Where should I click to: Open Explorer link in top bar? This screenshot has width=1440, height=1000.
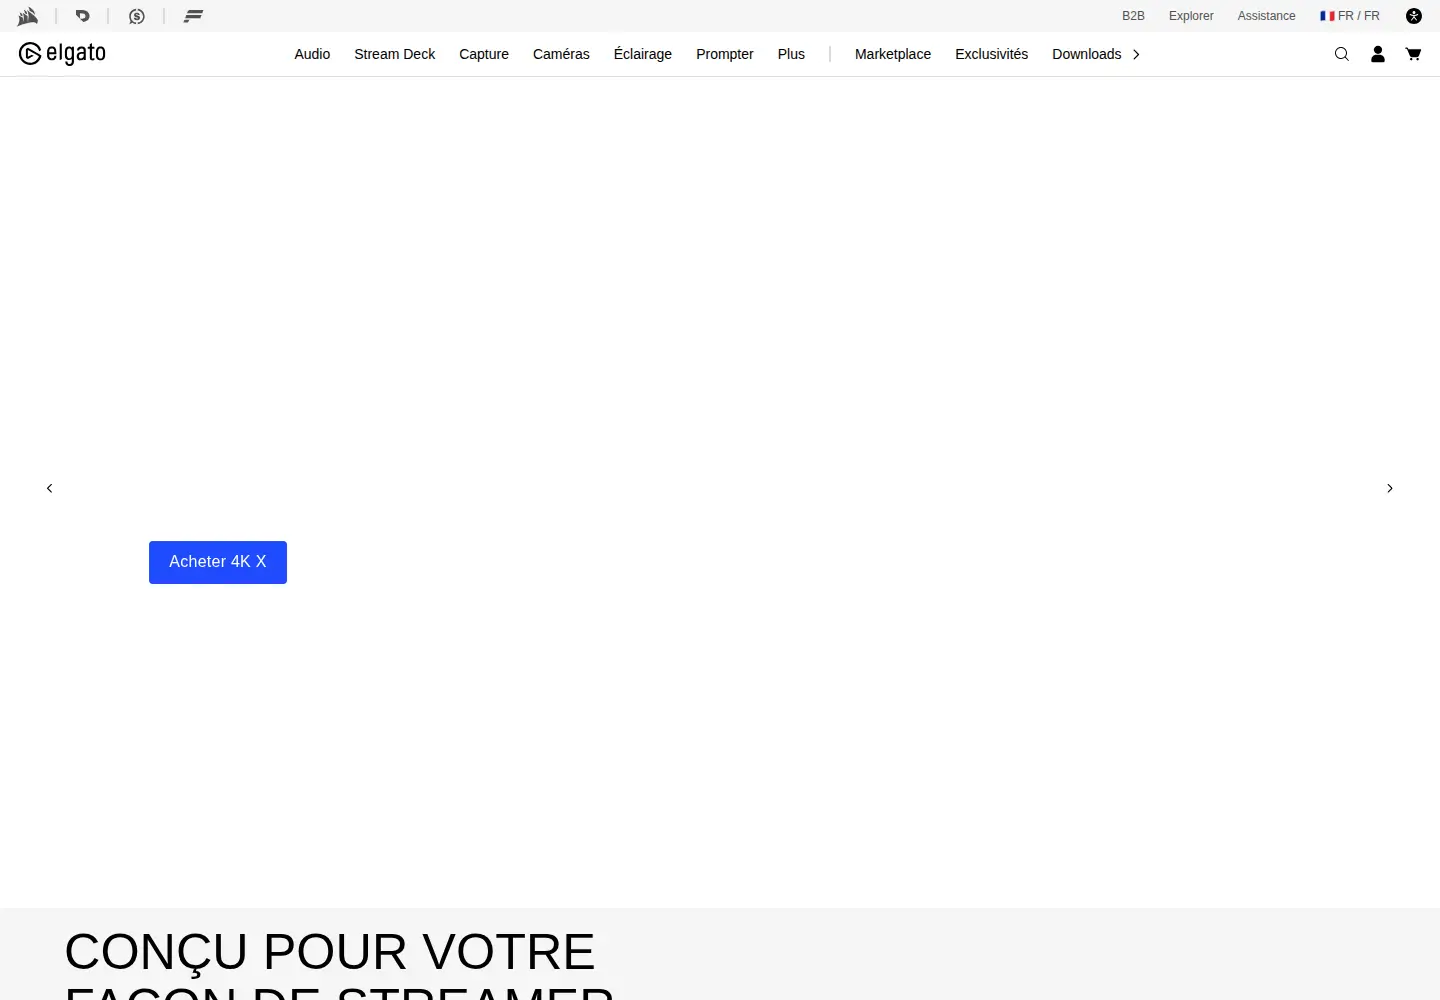1191,16
